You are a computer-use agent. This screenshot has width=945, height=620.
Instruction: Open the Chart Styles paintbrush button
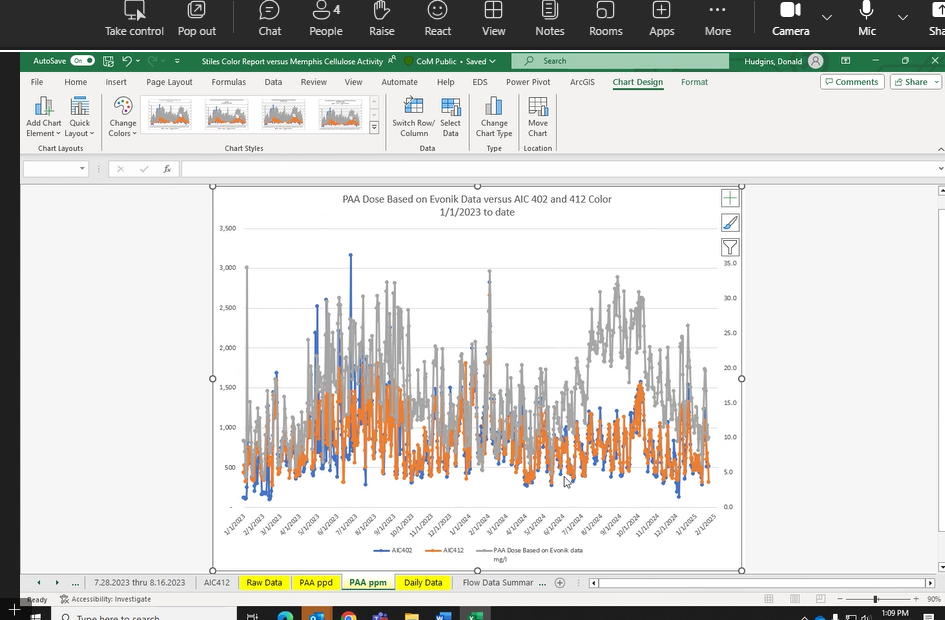(x=730, y=222)
